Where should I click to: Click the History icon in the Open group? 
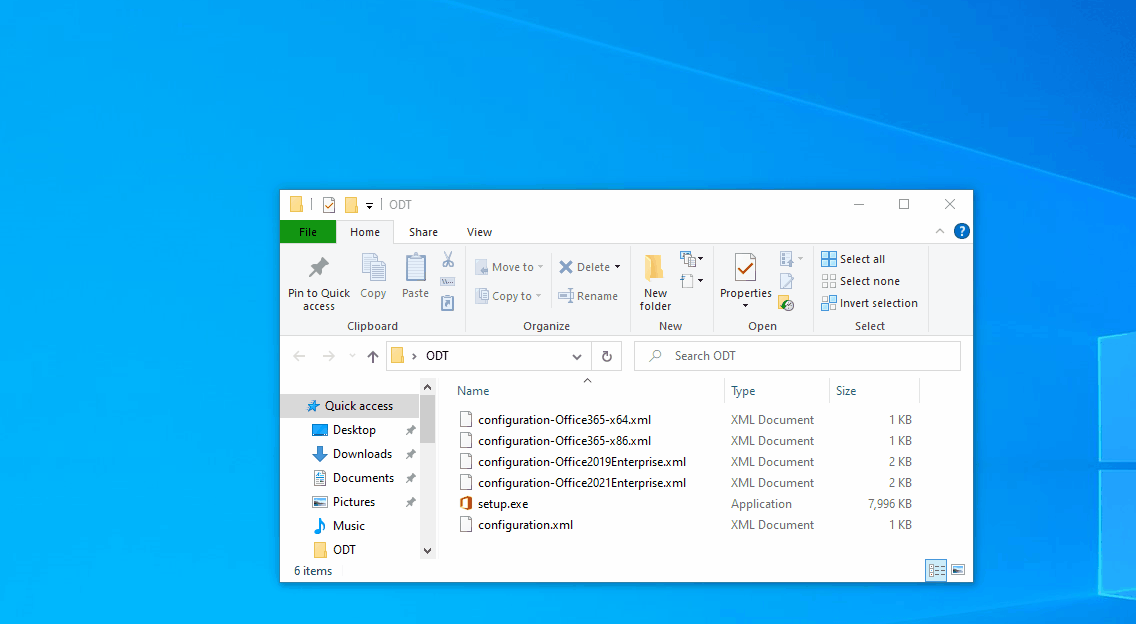pos(786,304)
